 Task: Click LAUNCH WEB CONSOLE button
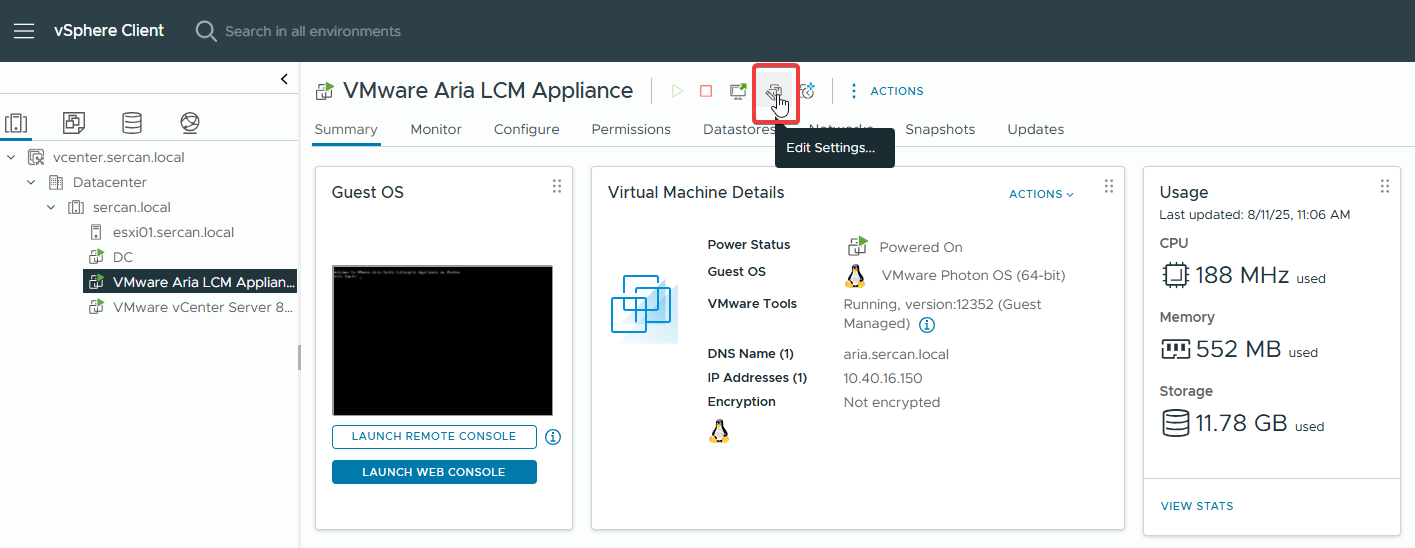tap(434, 472)
